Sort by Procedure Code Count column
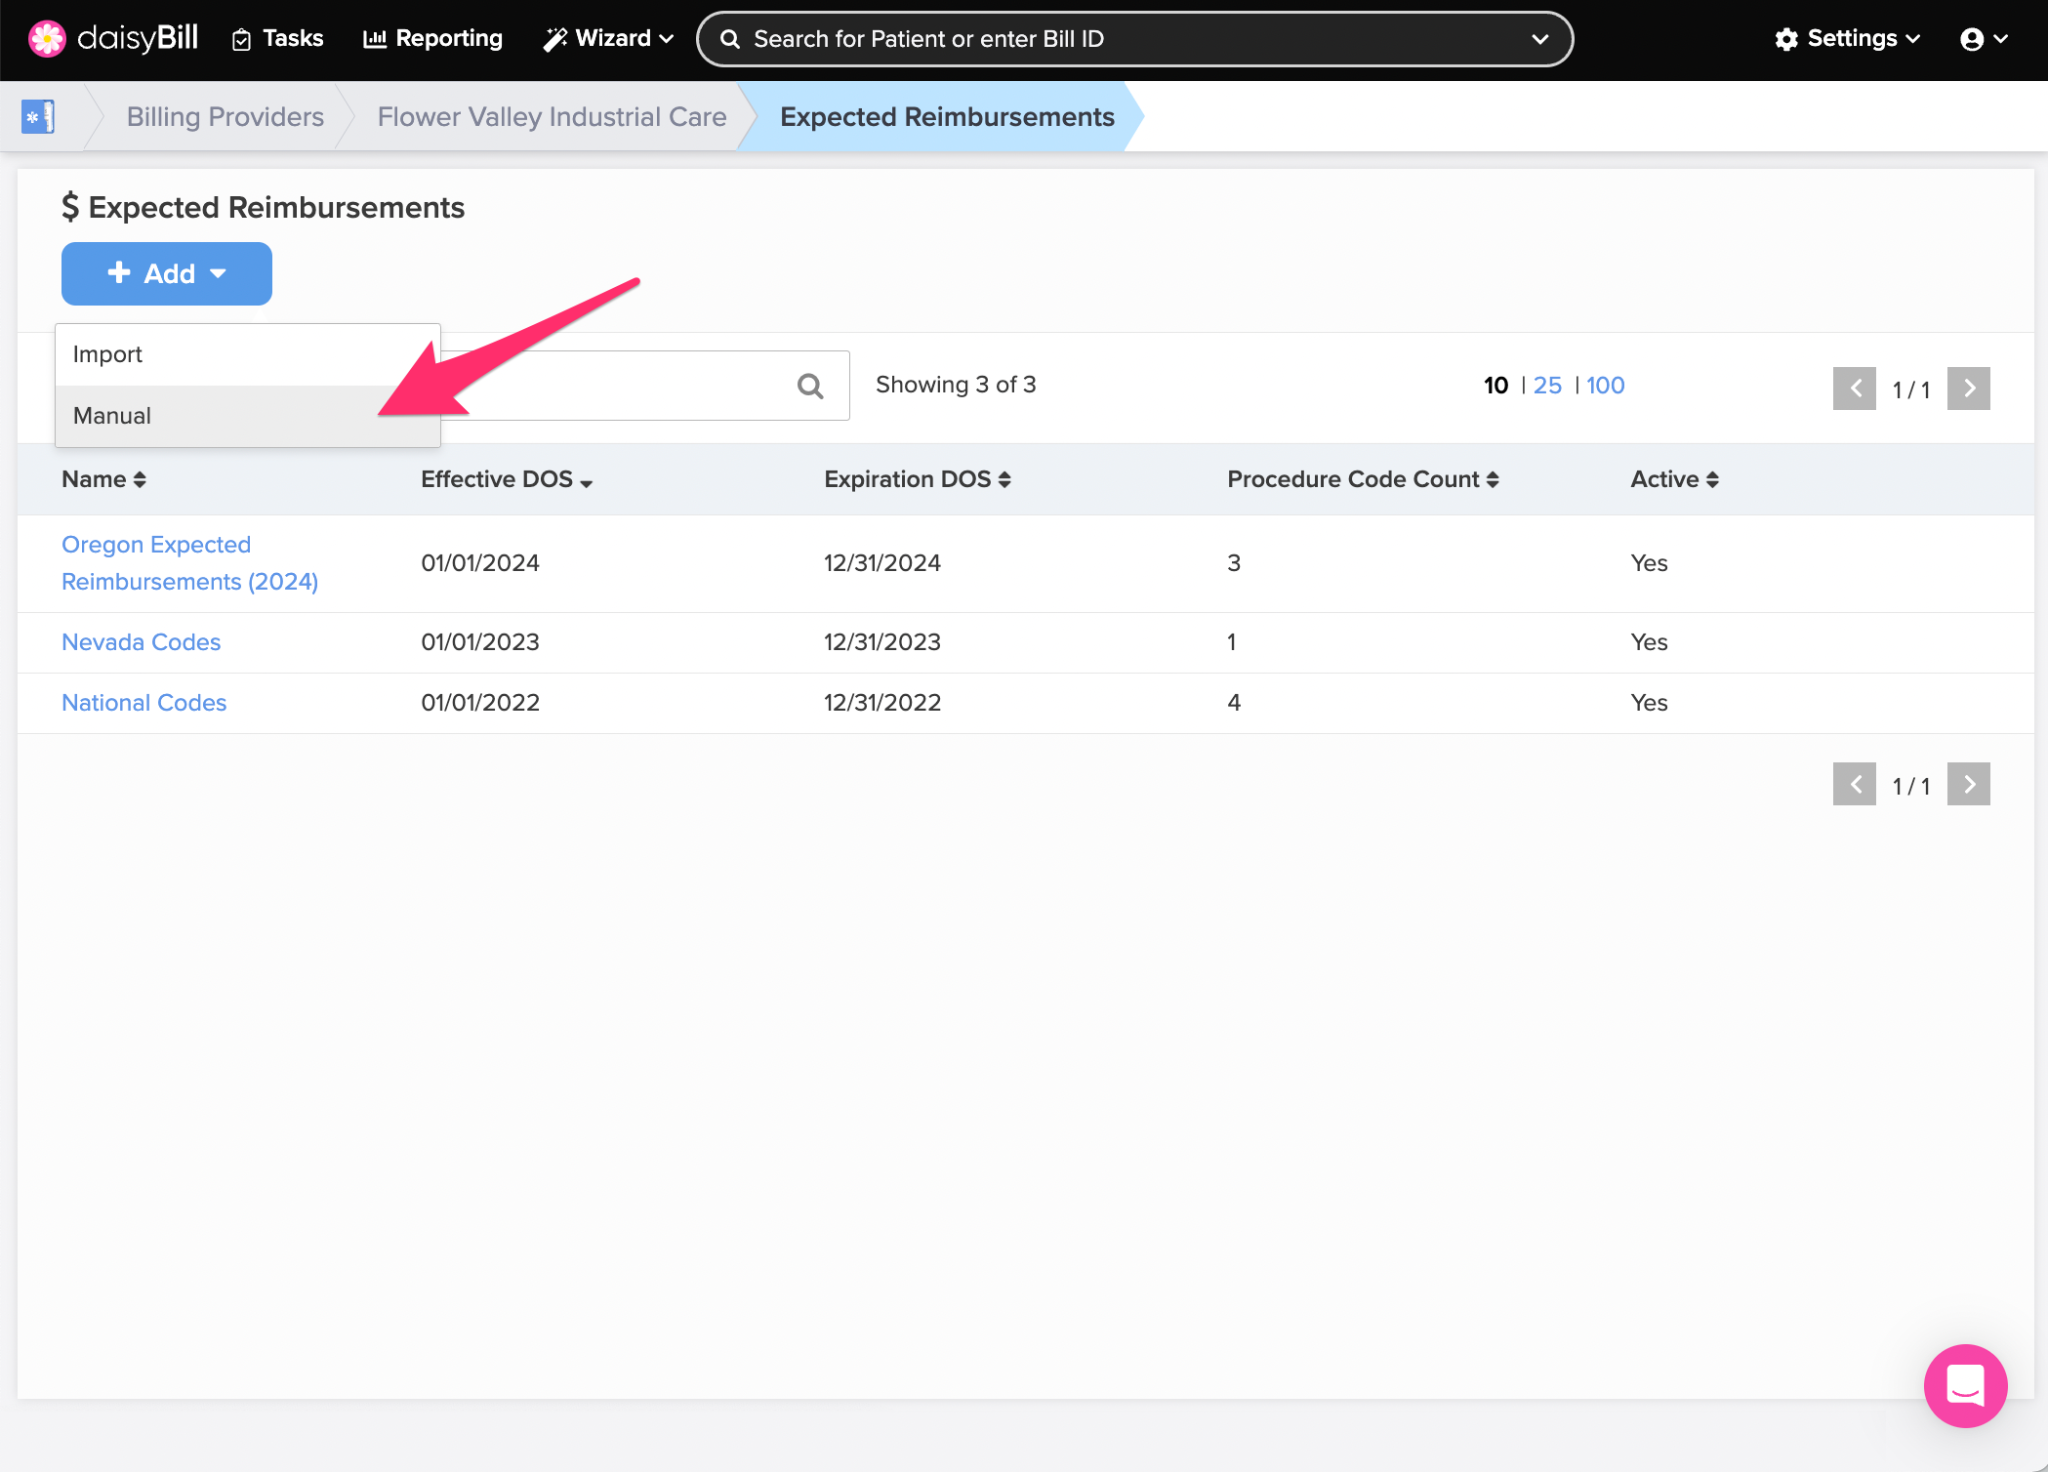 pos(1362,479)
